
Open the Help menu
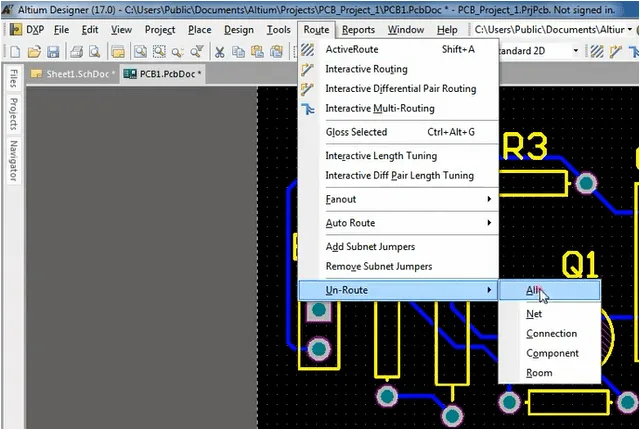point(447,30)
